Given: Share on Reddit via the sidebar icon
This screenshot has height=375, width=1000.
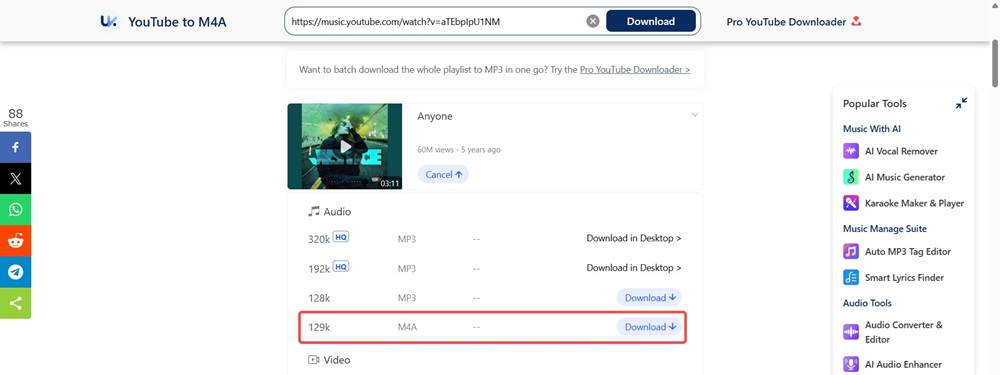Looking at the screenshot, I should click(x=15, y=241).
